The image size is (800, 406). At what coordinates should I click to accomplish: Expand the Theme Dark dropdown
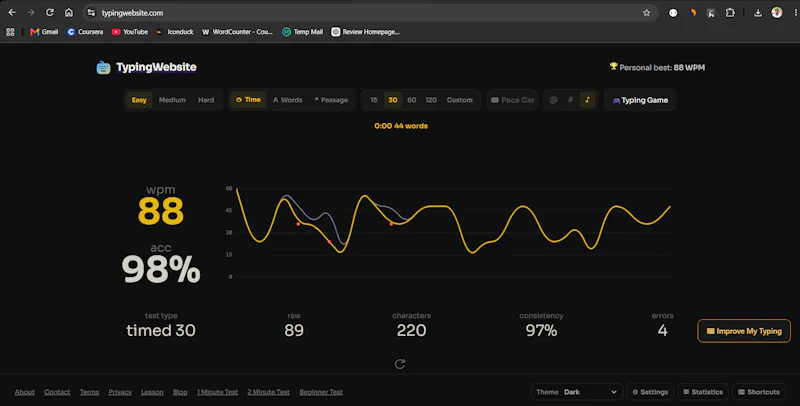tap(577, 392)
